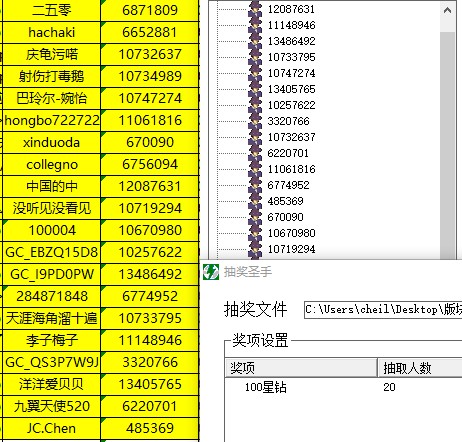Viewport: 462px width, 442px height.
Task: Click spreadsheet cell 中国的中
Action: (x=51, y=186)
